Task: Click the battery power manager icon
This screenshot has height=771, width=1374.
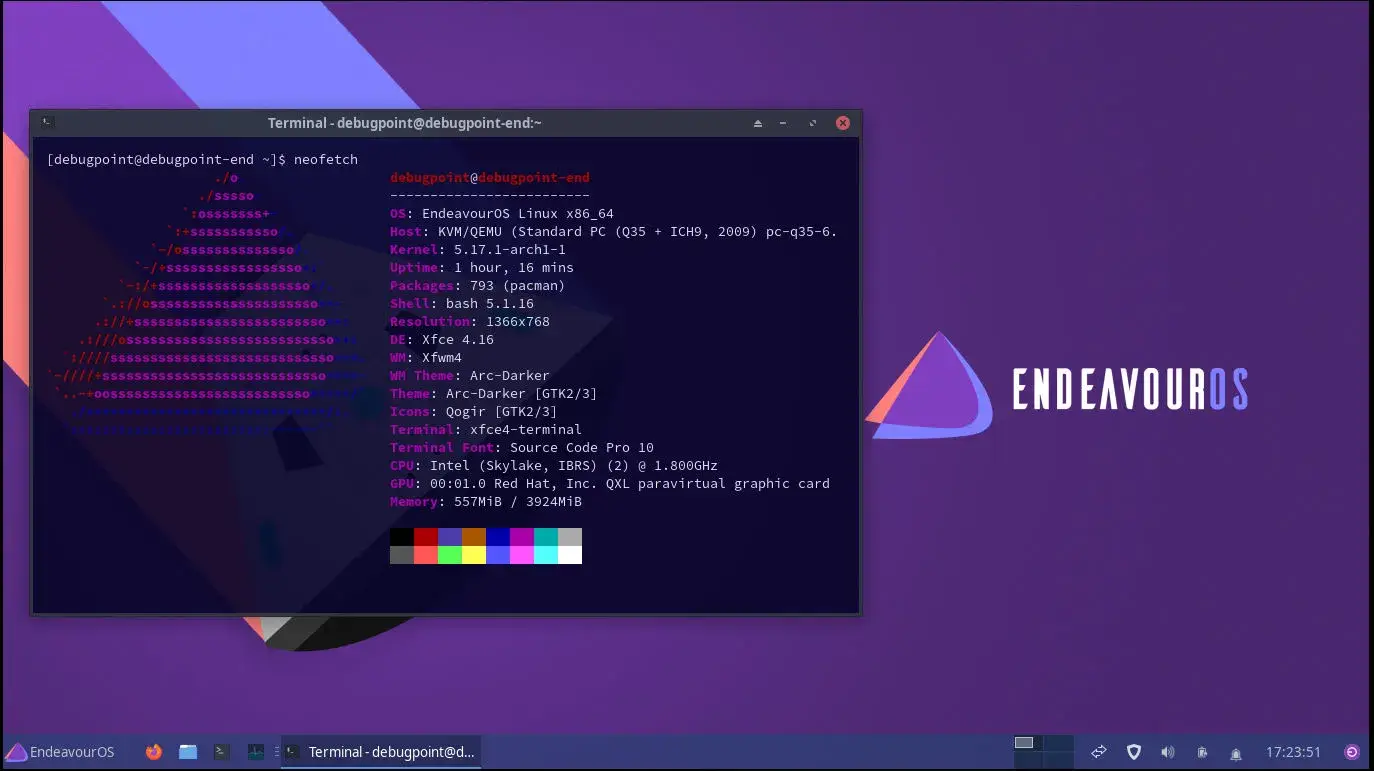Action: click(1202, 752)
